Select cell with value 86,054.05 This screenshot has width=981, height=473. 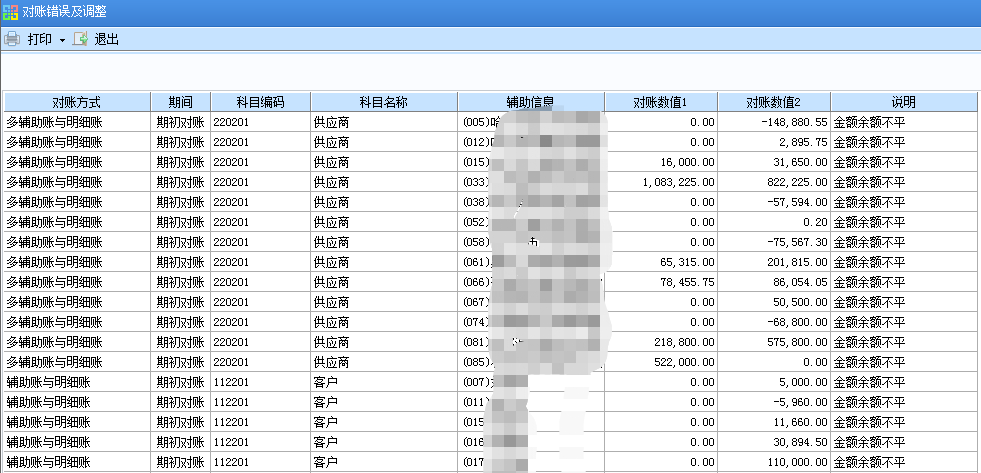tap(775, 282)
